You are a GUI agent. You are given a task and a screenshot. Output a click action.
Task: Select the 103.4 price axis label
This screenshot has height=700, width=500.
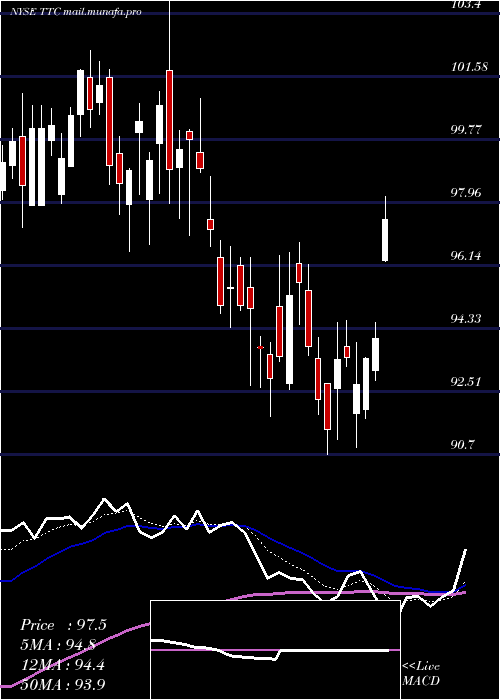468,5
